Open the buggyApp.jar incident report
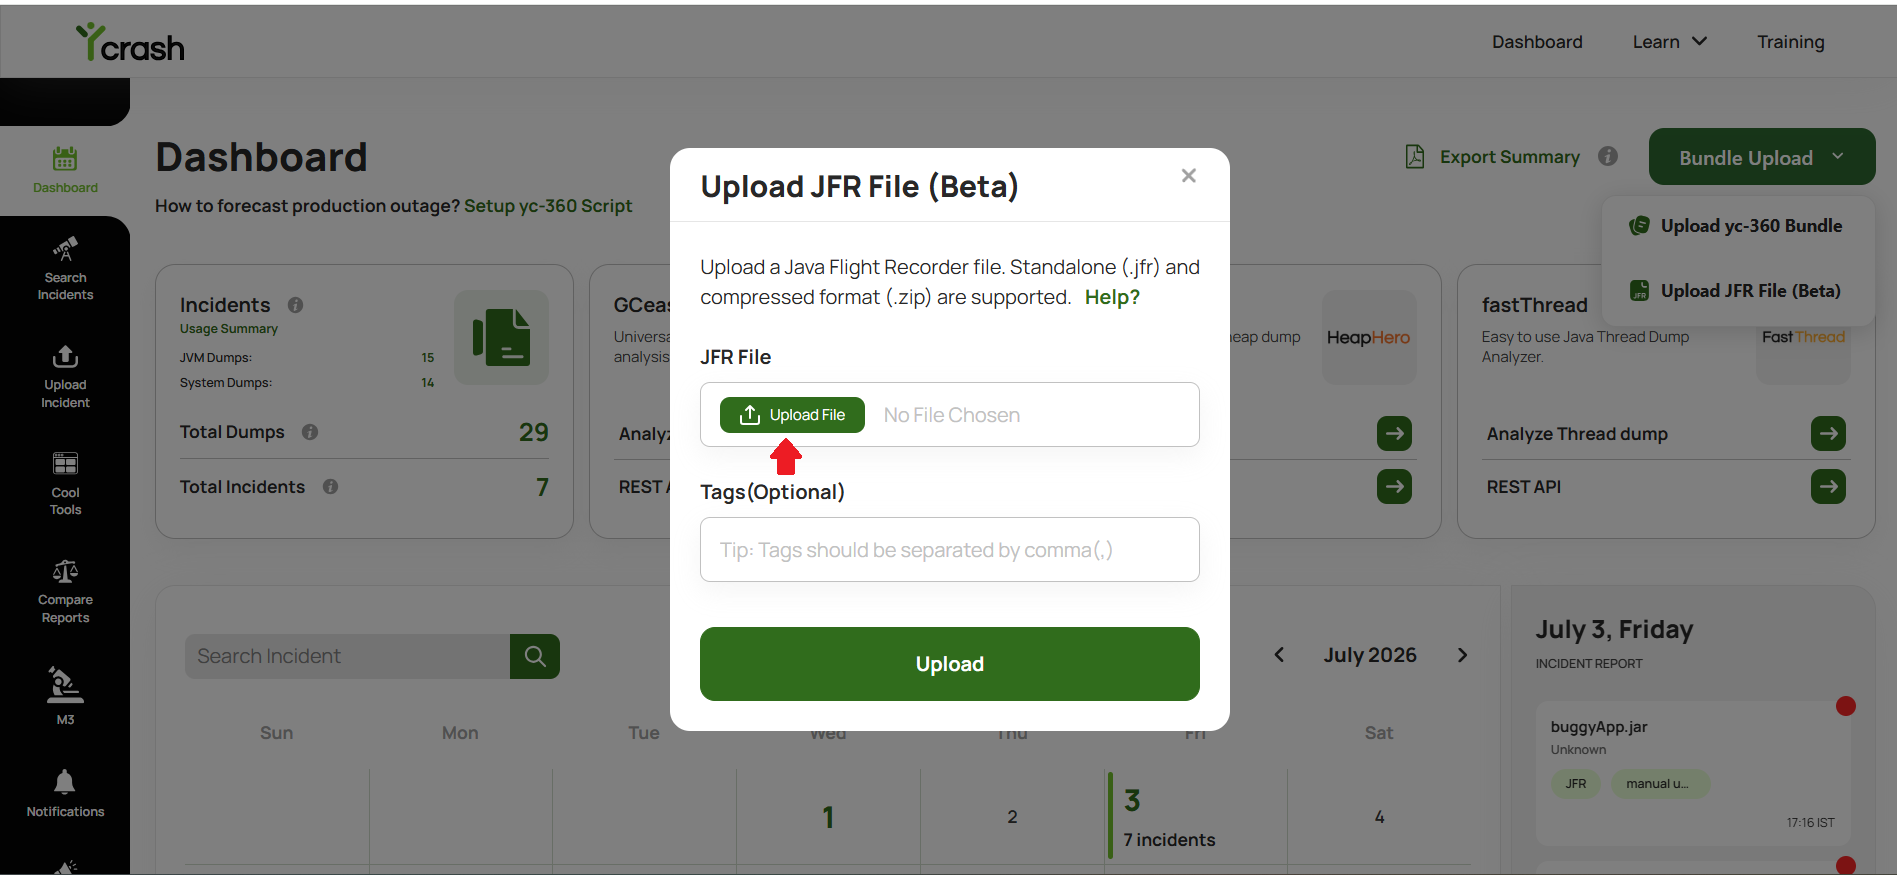Screen dimensions: 1897x875 (1693, 773)
